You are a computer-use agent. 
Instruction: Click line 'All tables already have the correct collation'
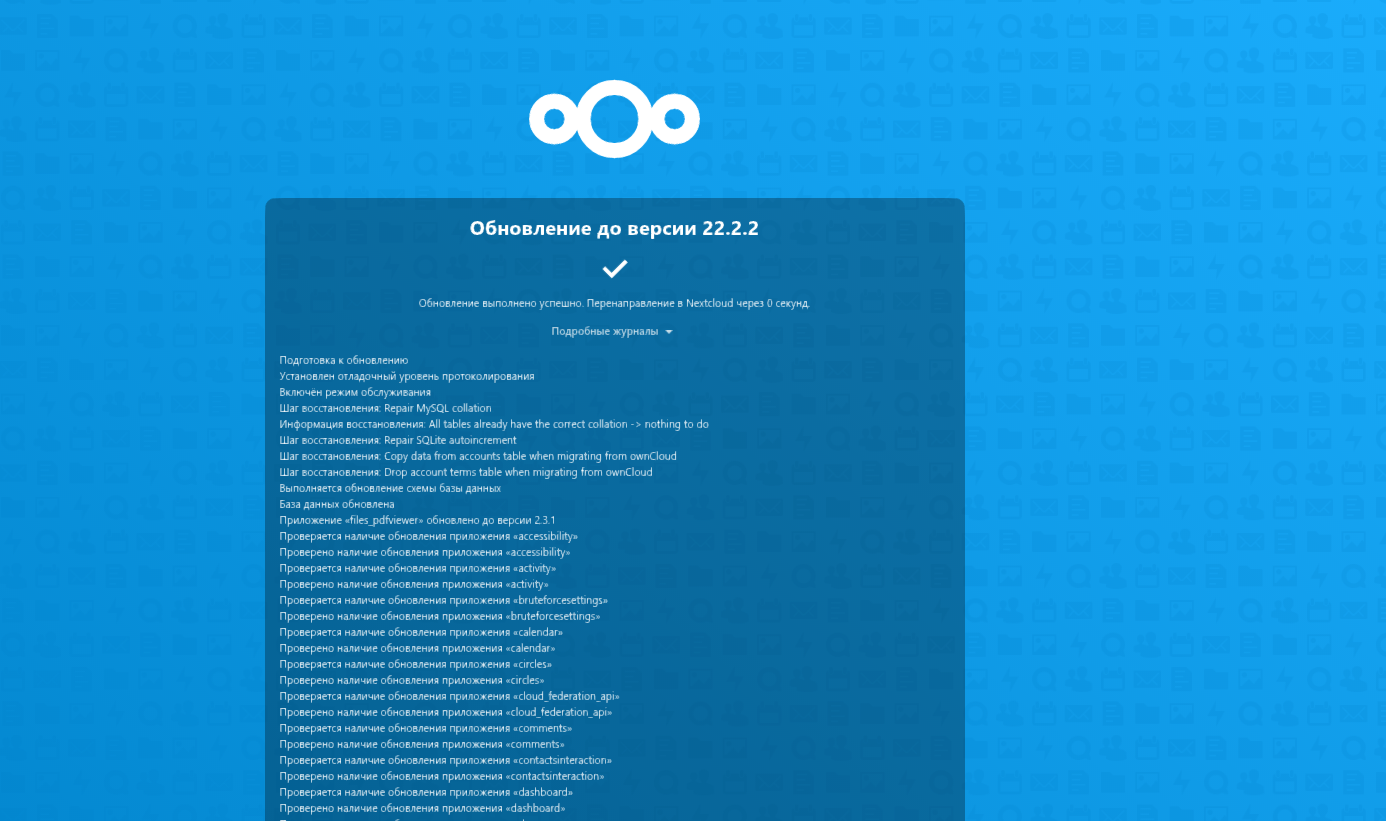494,424
